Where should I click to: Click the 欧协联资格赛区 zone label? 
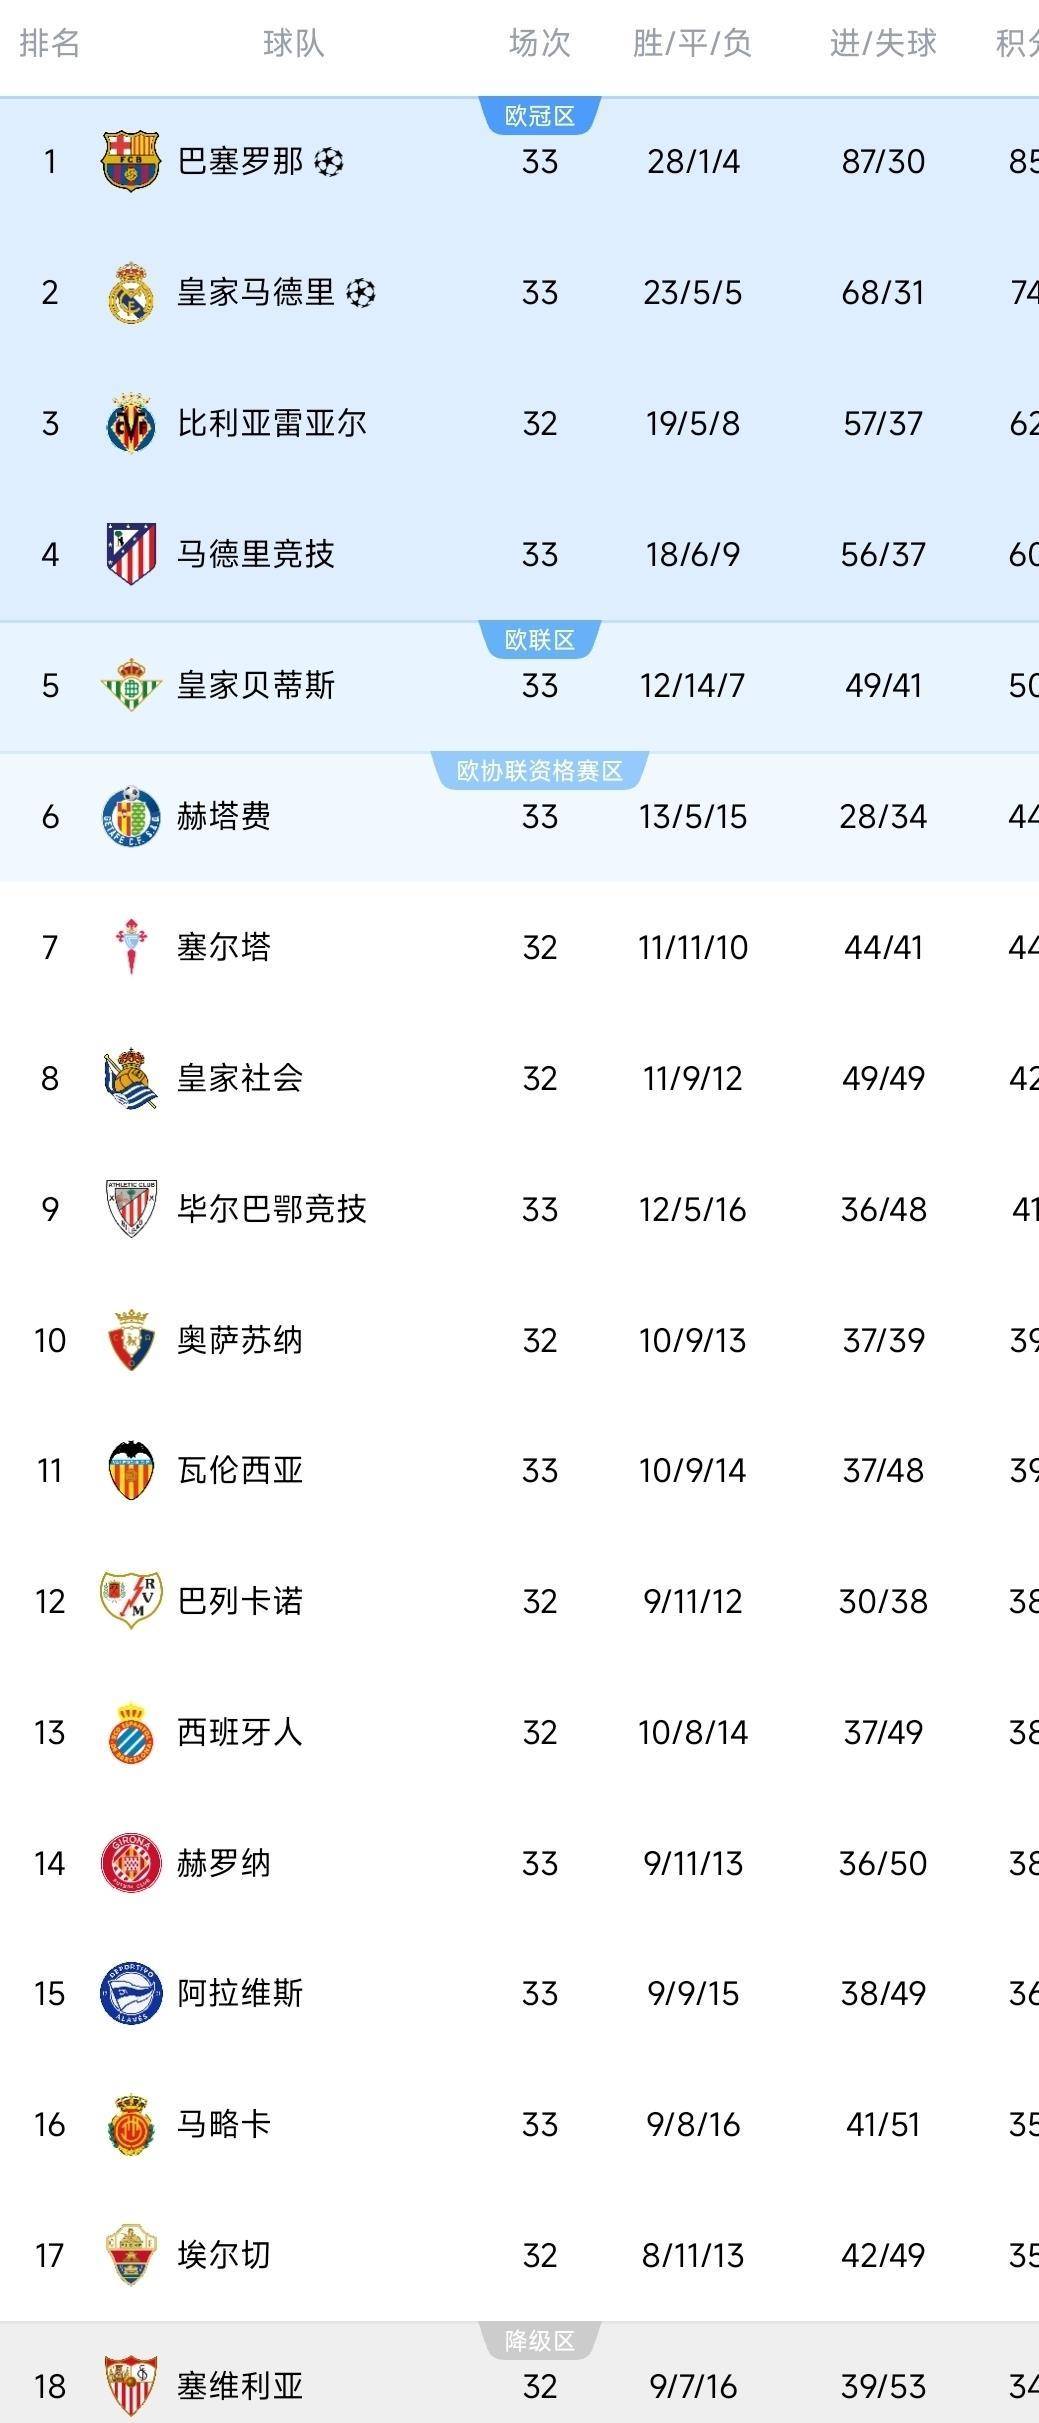[540, 771]
